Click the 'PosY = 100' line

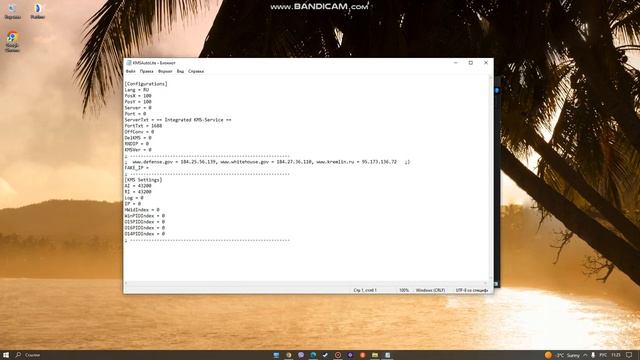[138, 102]
